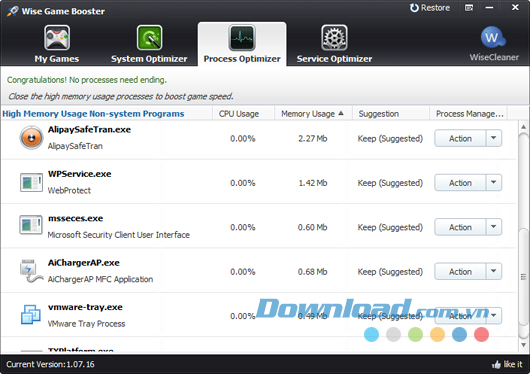530x374 pixels.
Task: Click the WebProtect description text
Action: (x=69, y=191)
